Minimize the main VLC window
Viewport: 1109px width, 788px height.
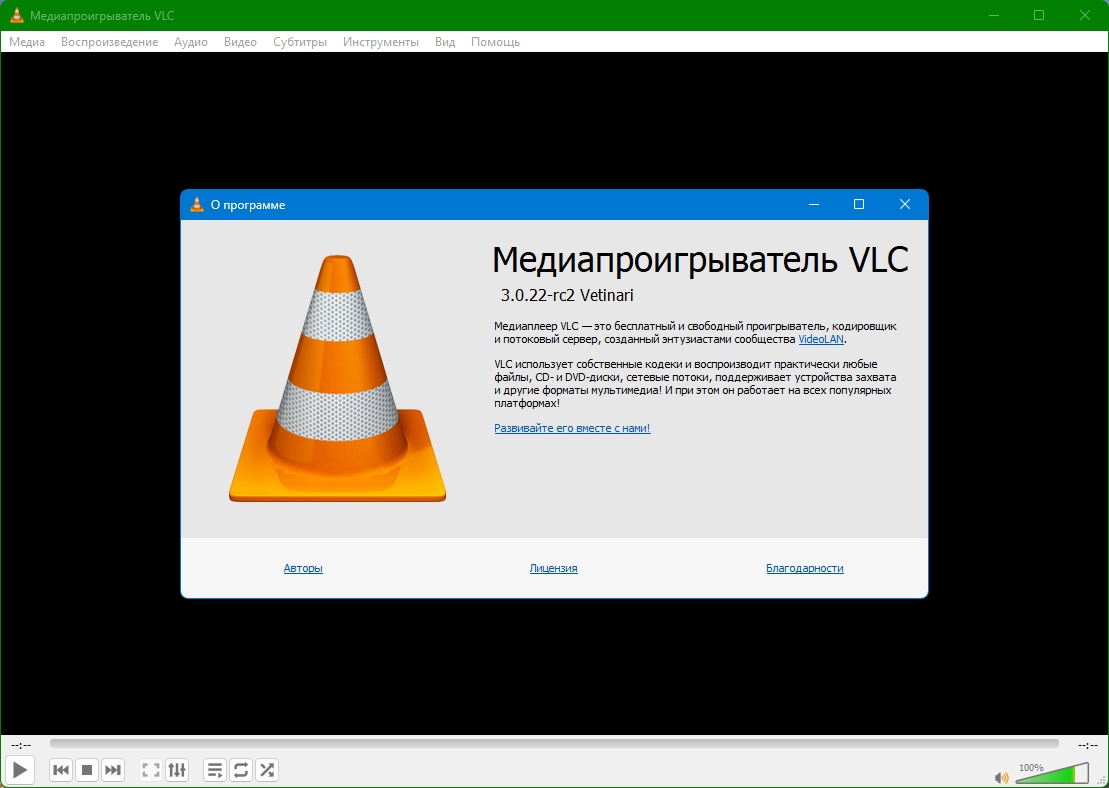[x=994, y=15]
